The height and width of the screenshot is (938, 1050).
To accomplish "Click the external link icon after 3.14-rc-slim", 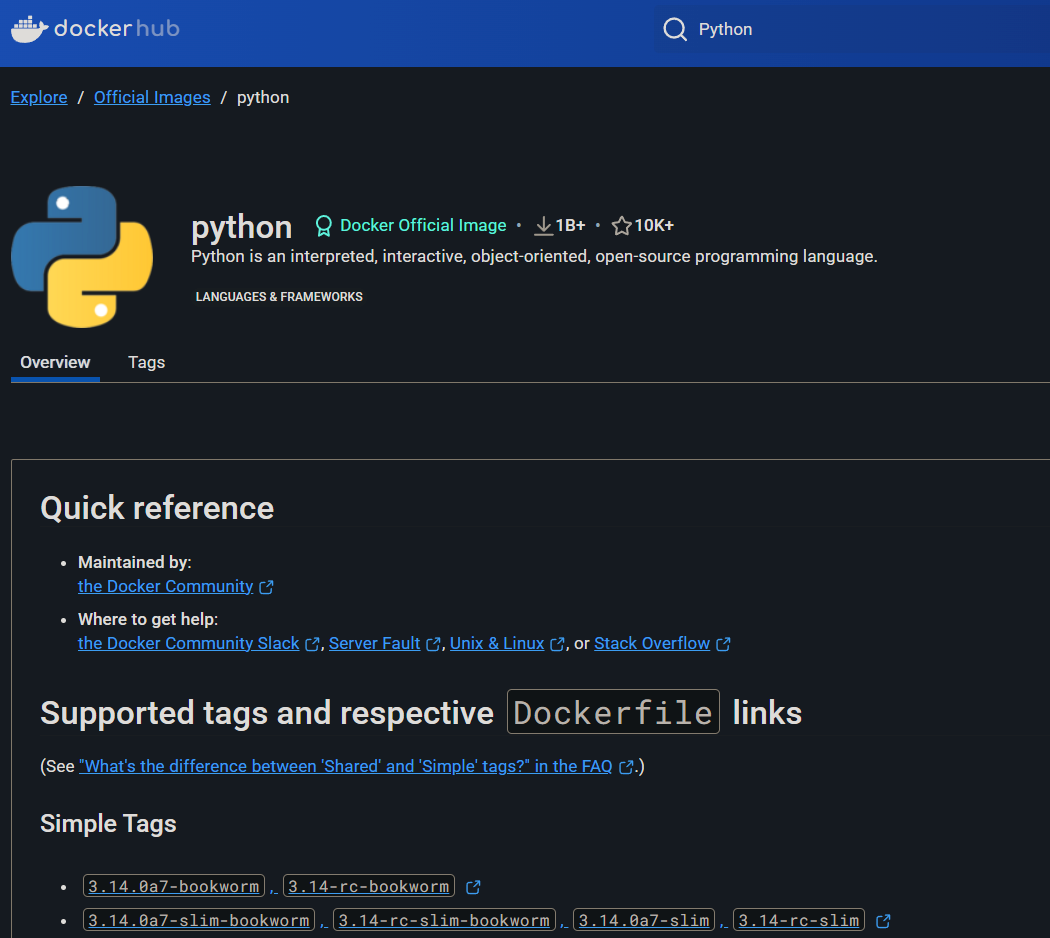I will coord(882,919).
